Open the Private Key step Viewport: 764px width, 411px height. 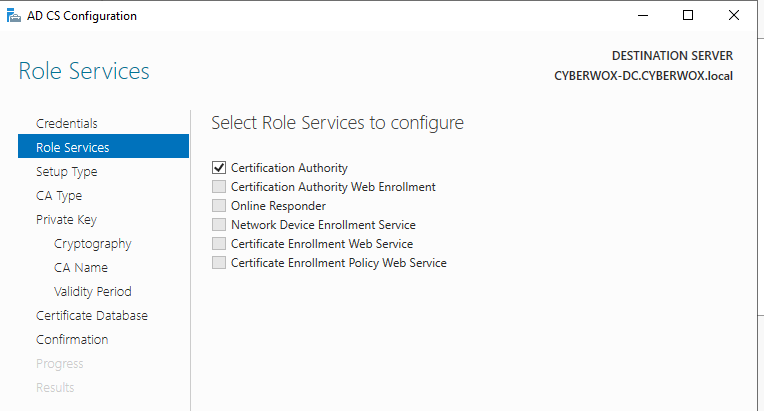pyautogui.click(x=66, y=220)
